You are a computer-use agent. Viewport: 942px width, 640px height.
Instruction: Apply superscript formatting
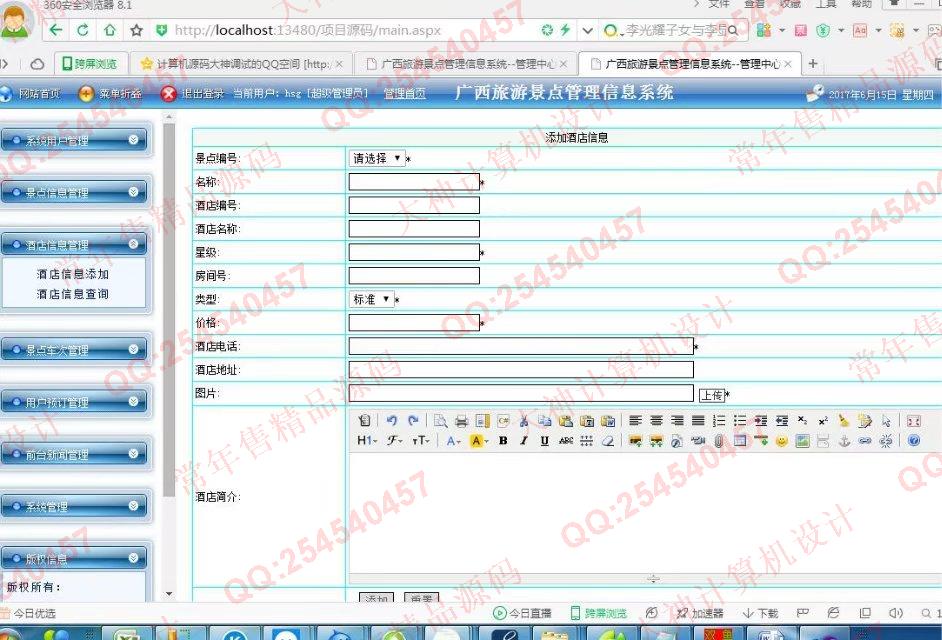click(823, 421)
